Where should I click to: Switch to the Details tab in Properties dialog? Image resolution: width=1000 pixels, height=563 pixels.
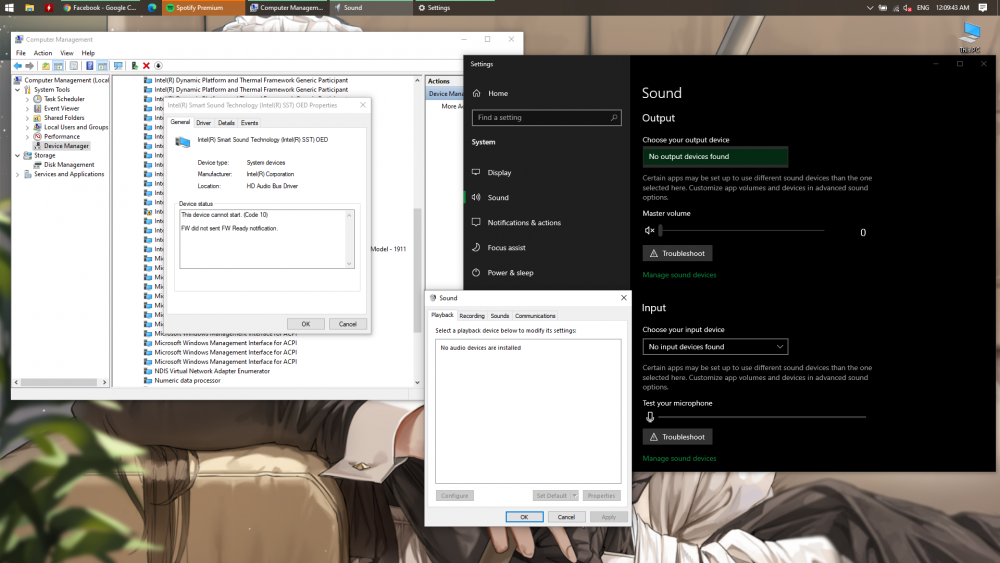(x=226, y=122)
